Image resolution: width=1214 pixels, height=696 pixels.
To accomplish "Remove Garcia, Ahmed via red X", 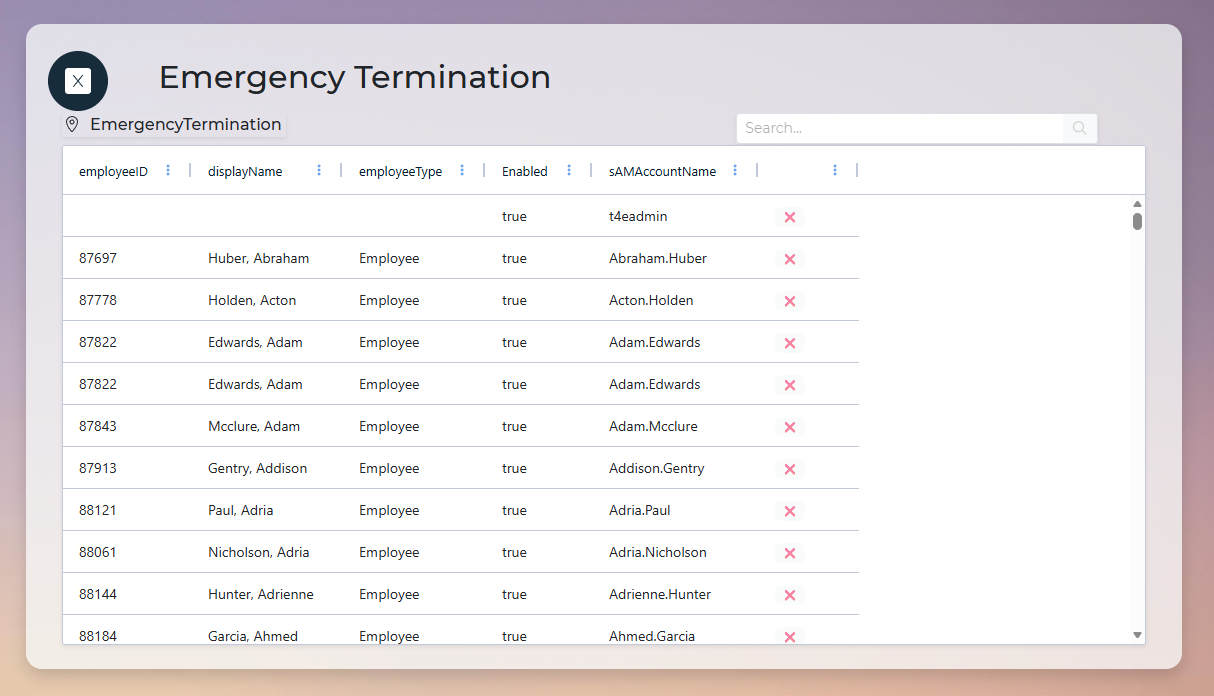I will (x=789, y=636).
